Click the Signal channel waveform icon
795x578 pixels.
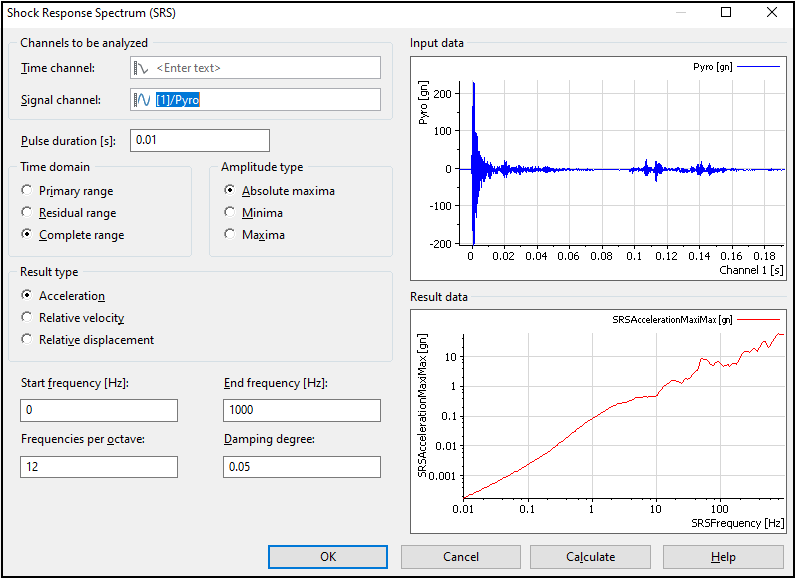[x=142, y=100]
